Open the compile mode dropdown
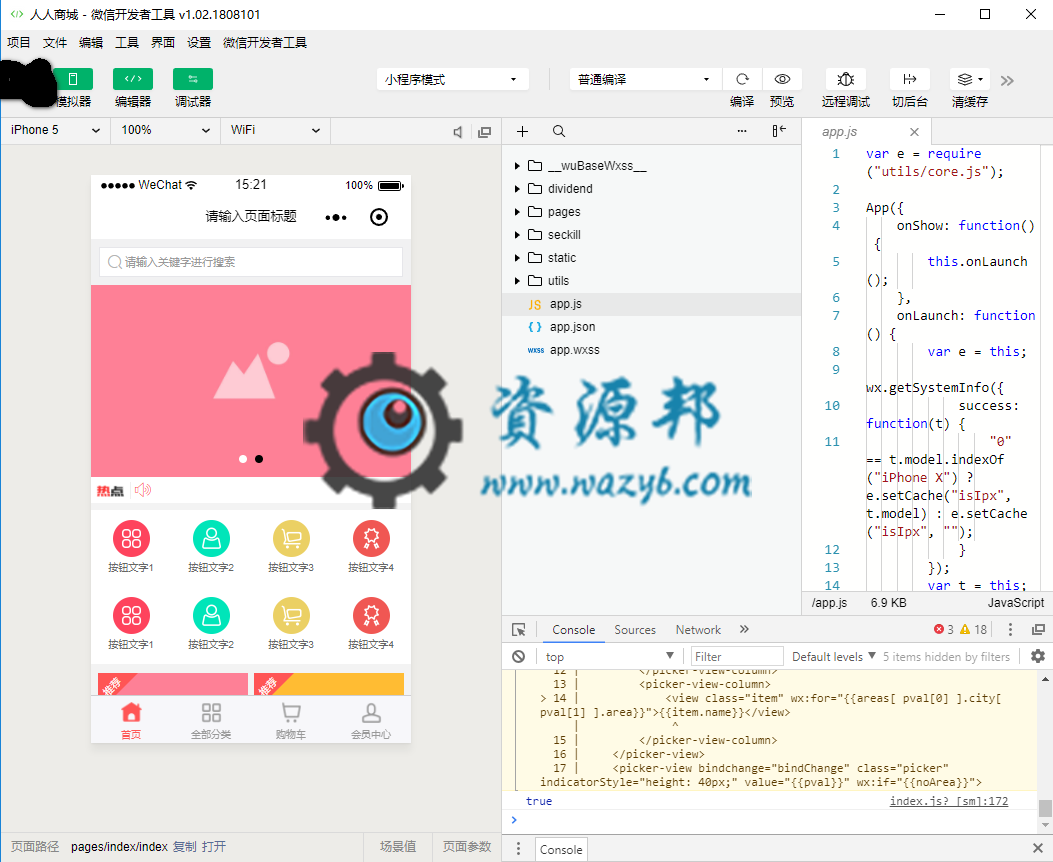Screen dimensions: 1053x862 [645, 79]
